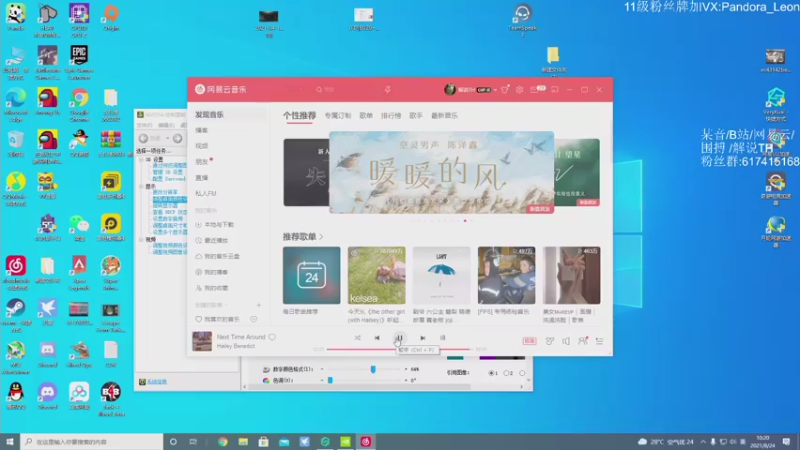Collapse the 显示 tree node in NVIDIA panel

tap(141, 186)
